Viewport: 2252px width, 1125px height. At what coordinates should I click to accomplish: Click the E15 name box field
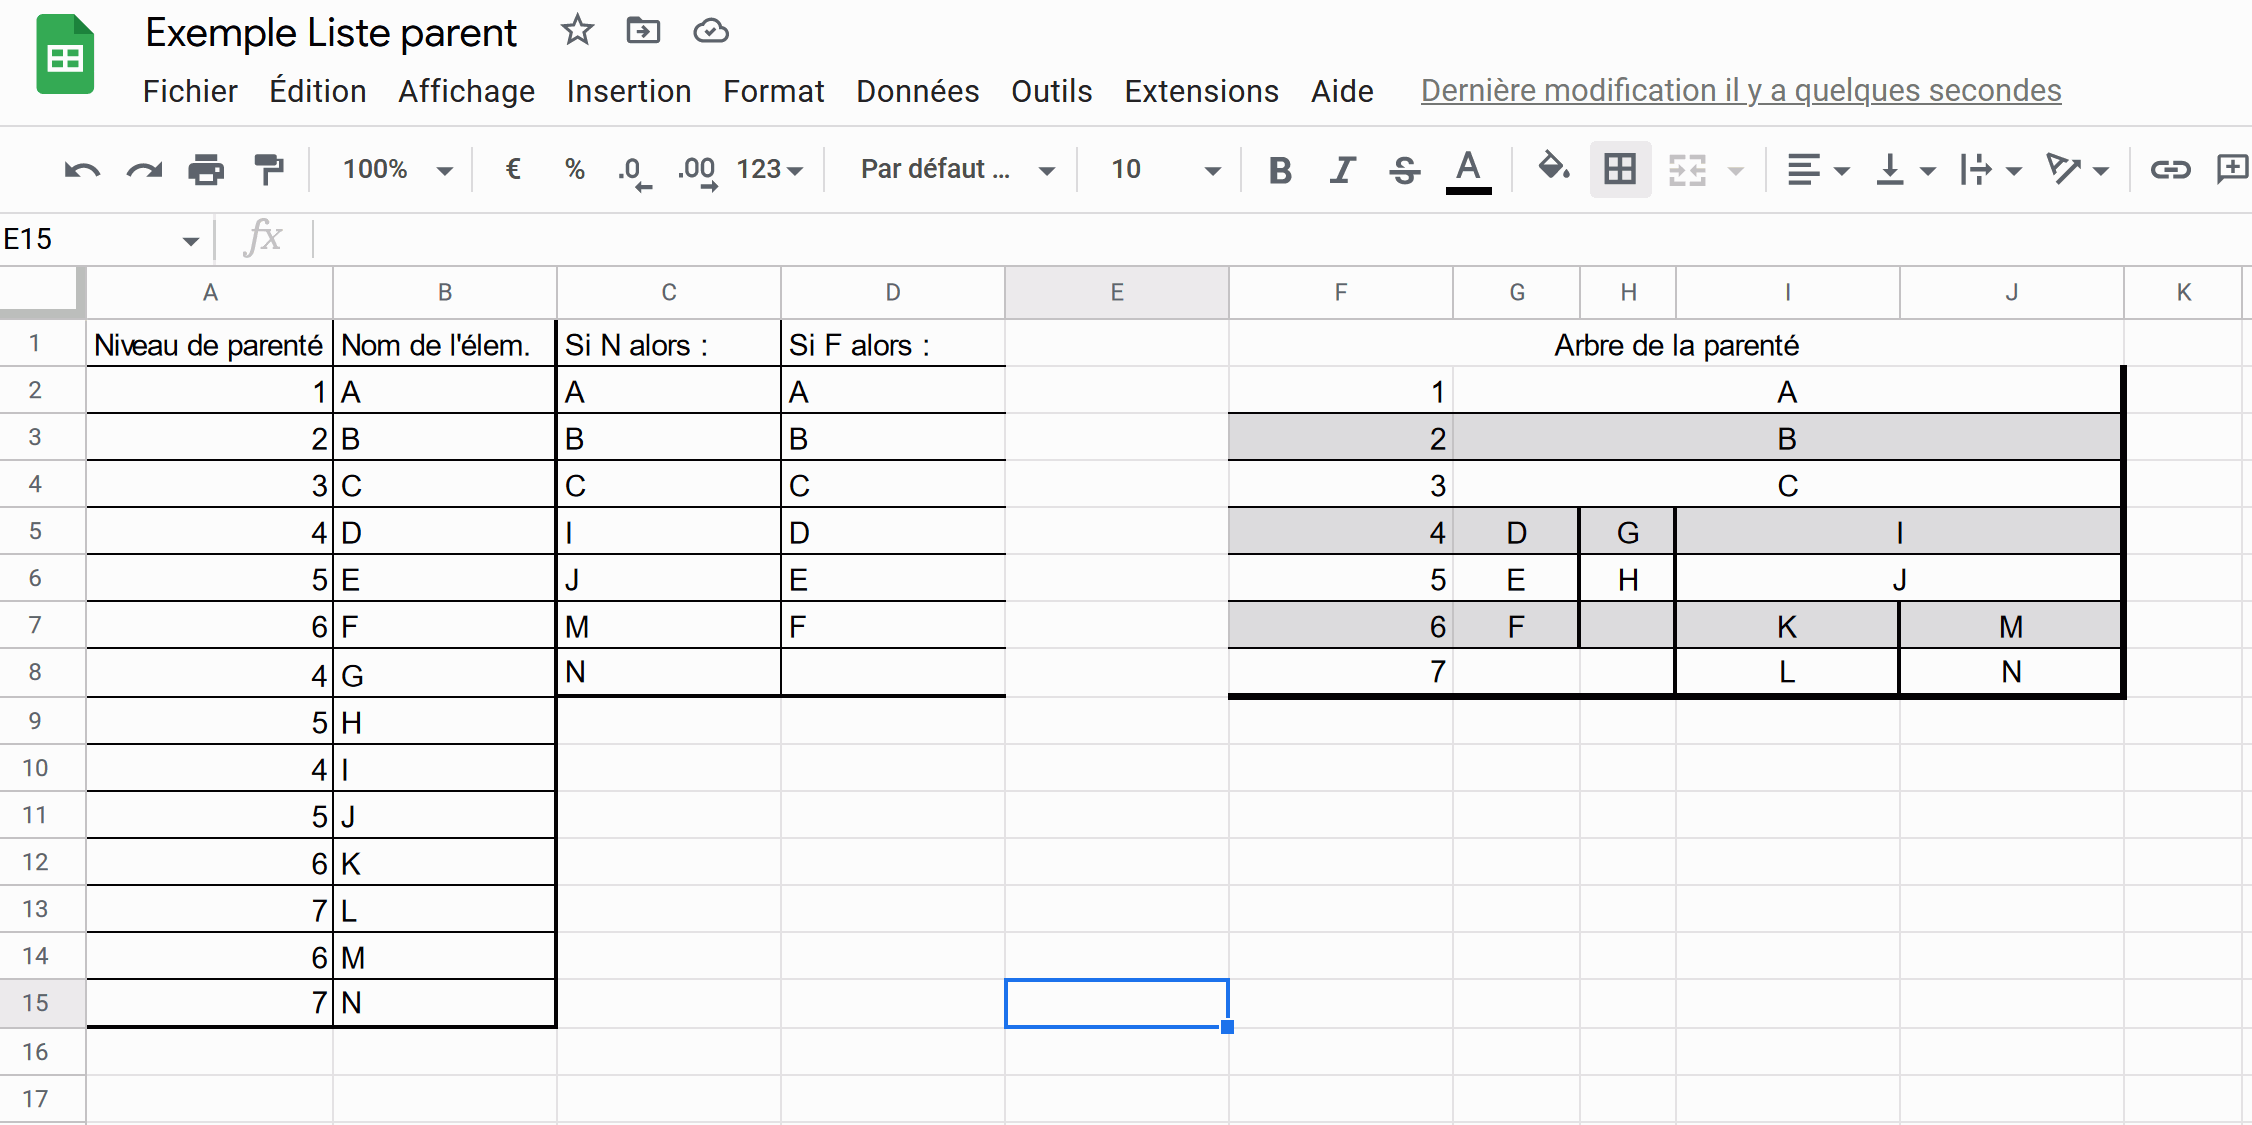pos(90,239)
